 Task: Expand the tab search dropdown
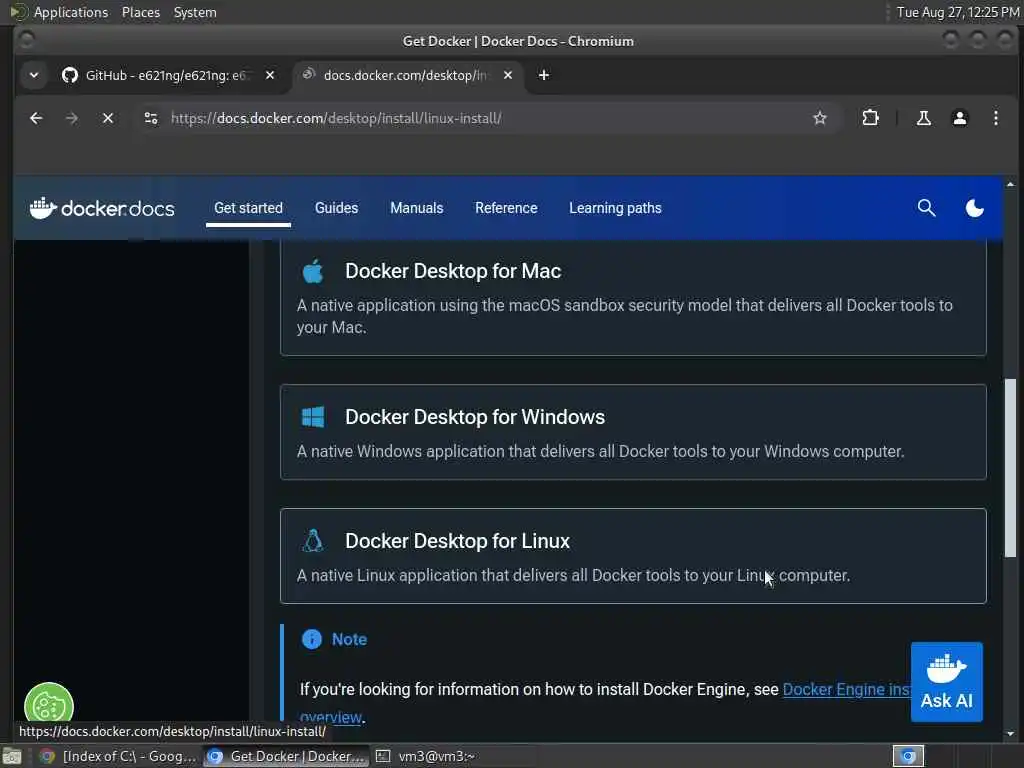pos(34,75)
